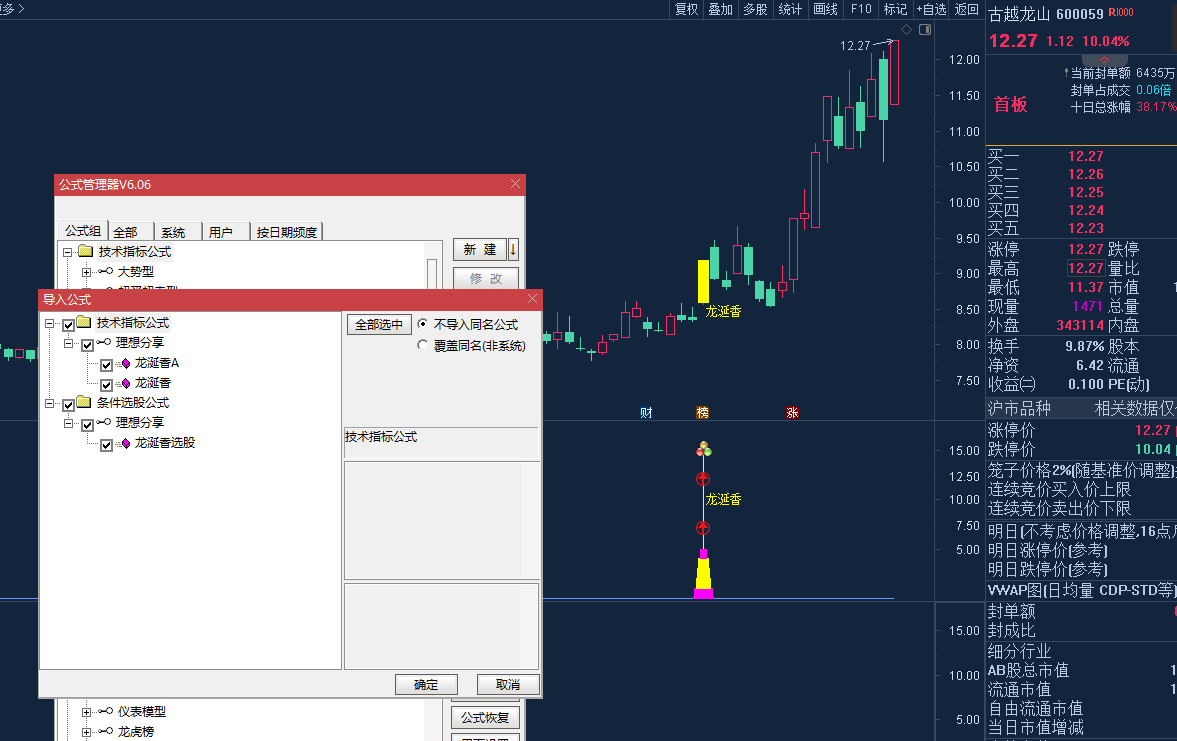
Task: Switch to the 系统 tab
Action: click(176, 232)
